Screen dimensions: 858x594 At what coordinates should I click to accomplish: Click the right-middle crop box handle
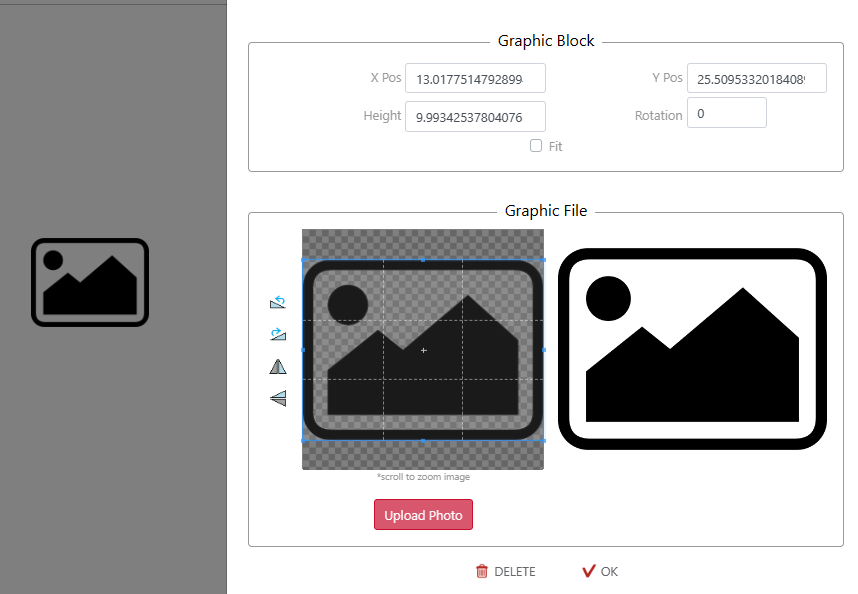coord(544,350)
